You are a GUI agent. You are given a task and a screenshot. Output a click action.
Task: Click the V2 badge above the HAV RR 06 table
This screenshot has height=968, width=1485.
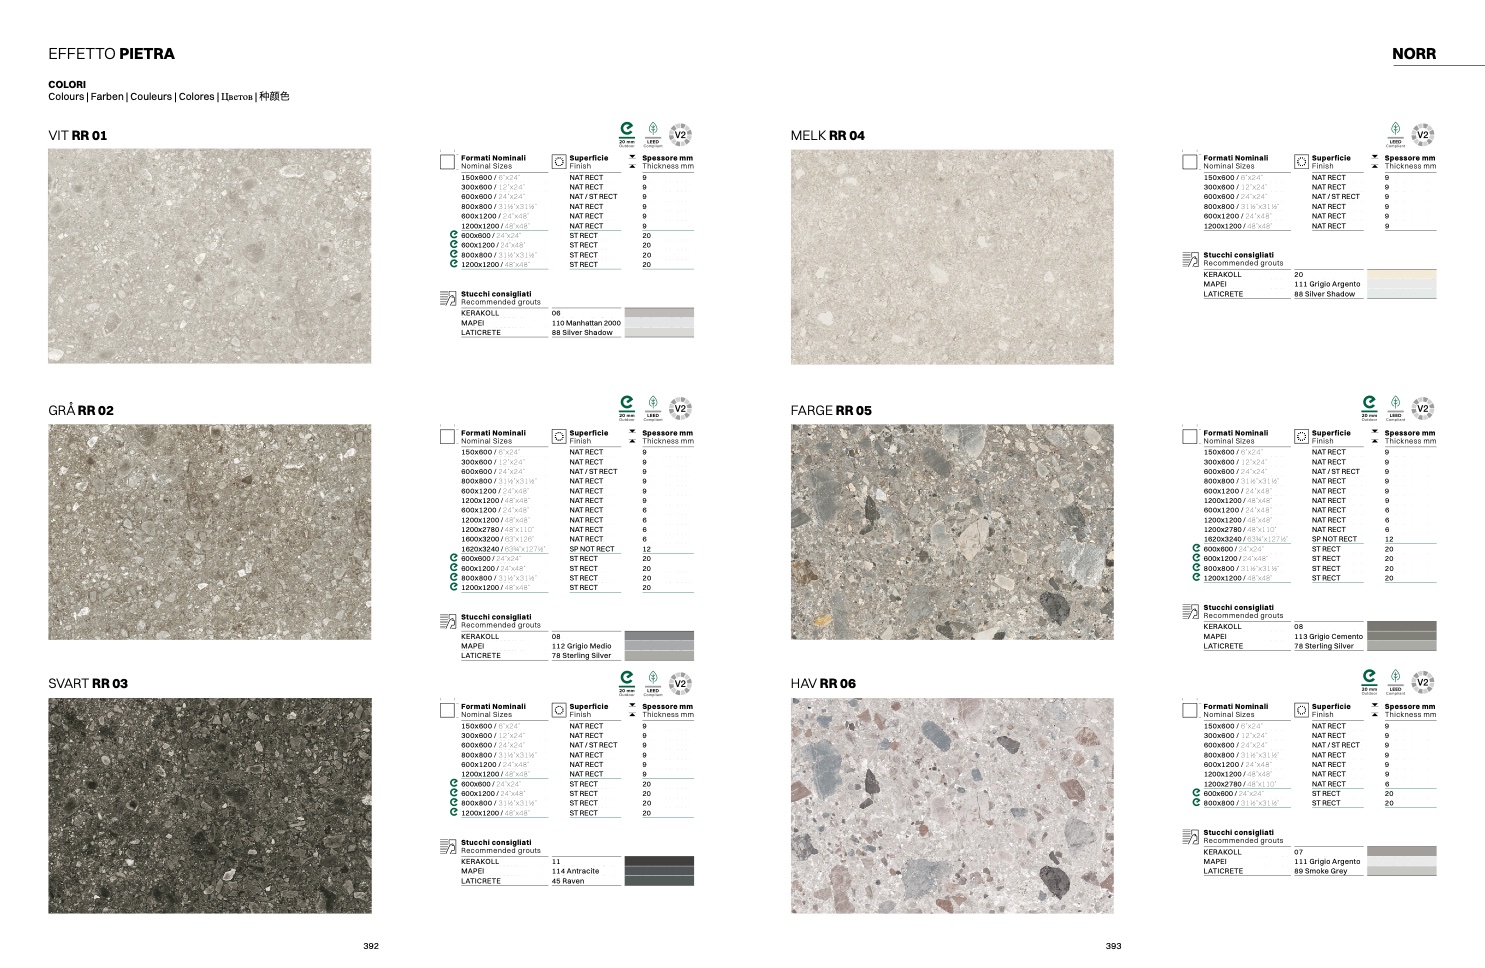[1422, 683]
